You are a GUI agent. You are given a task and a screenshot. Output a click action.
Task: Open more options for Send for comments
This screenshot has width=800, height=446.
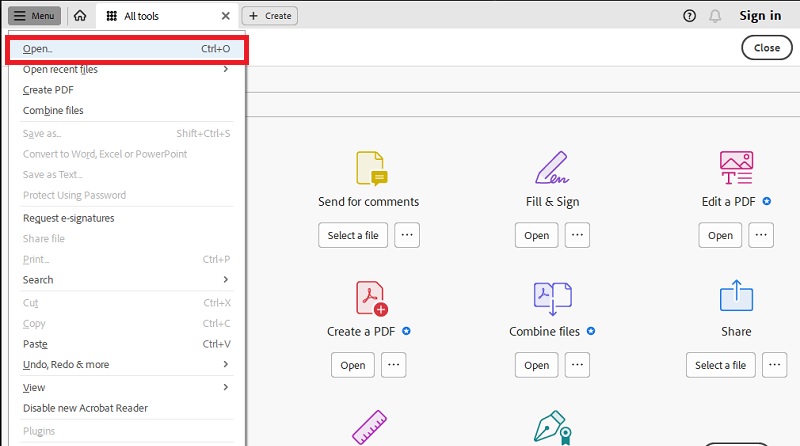pyautogui.click(x=407, y=235)
